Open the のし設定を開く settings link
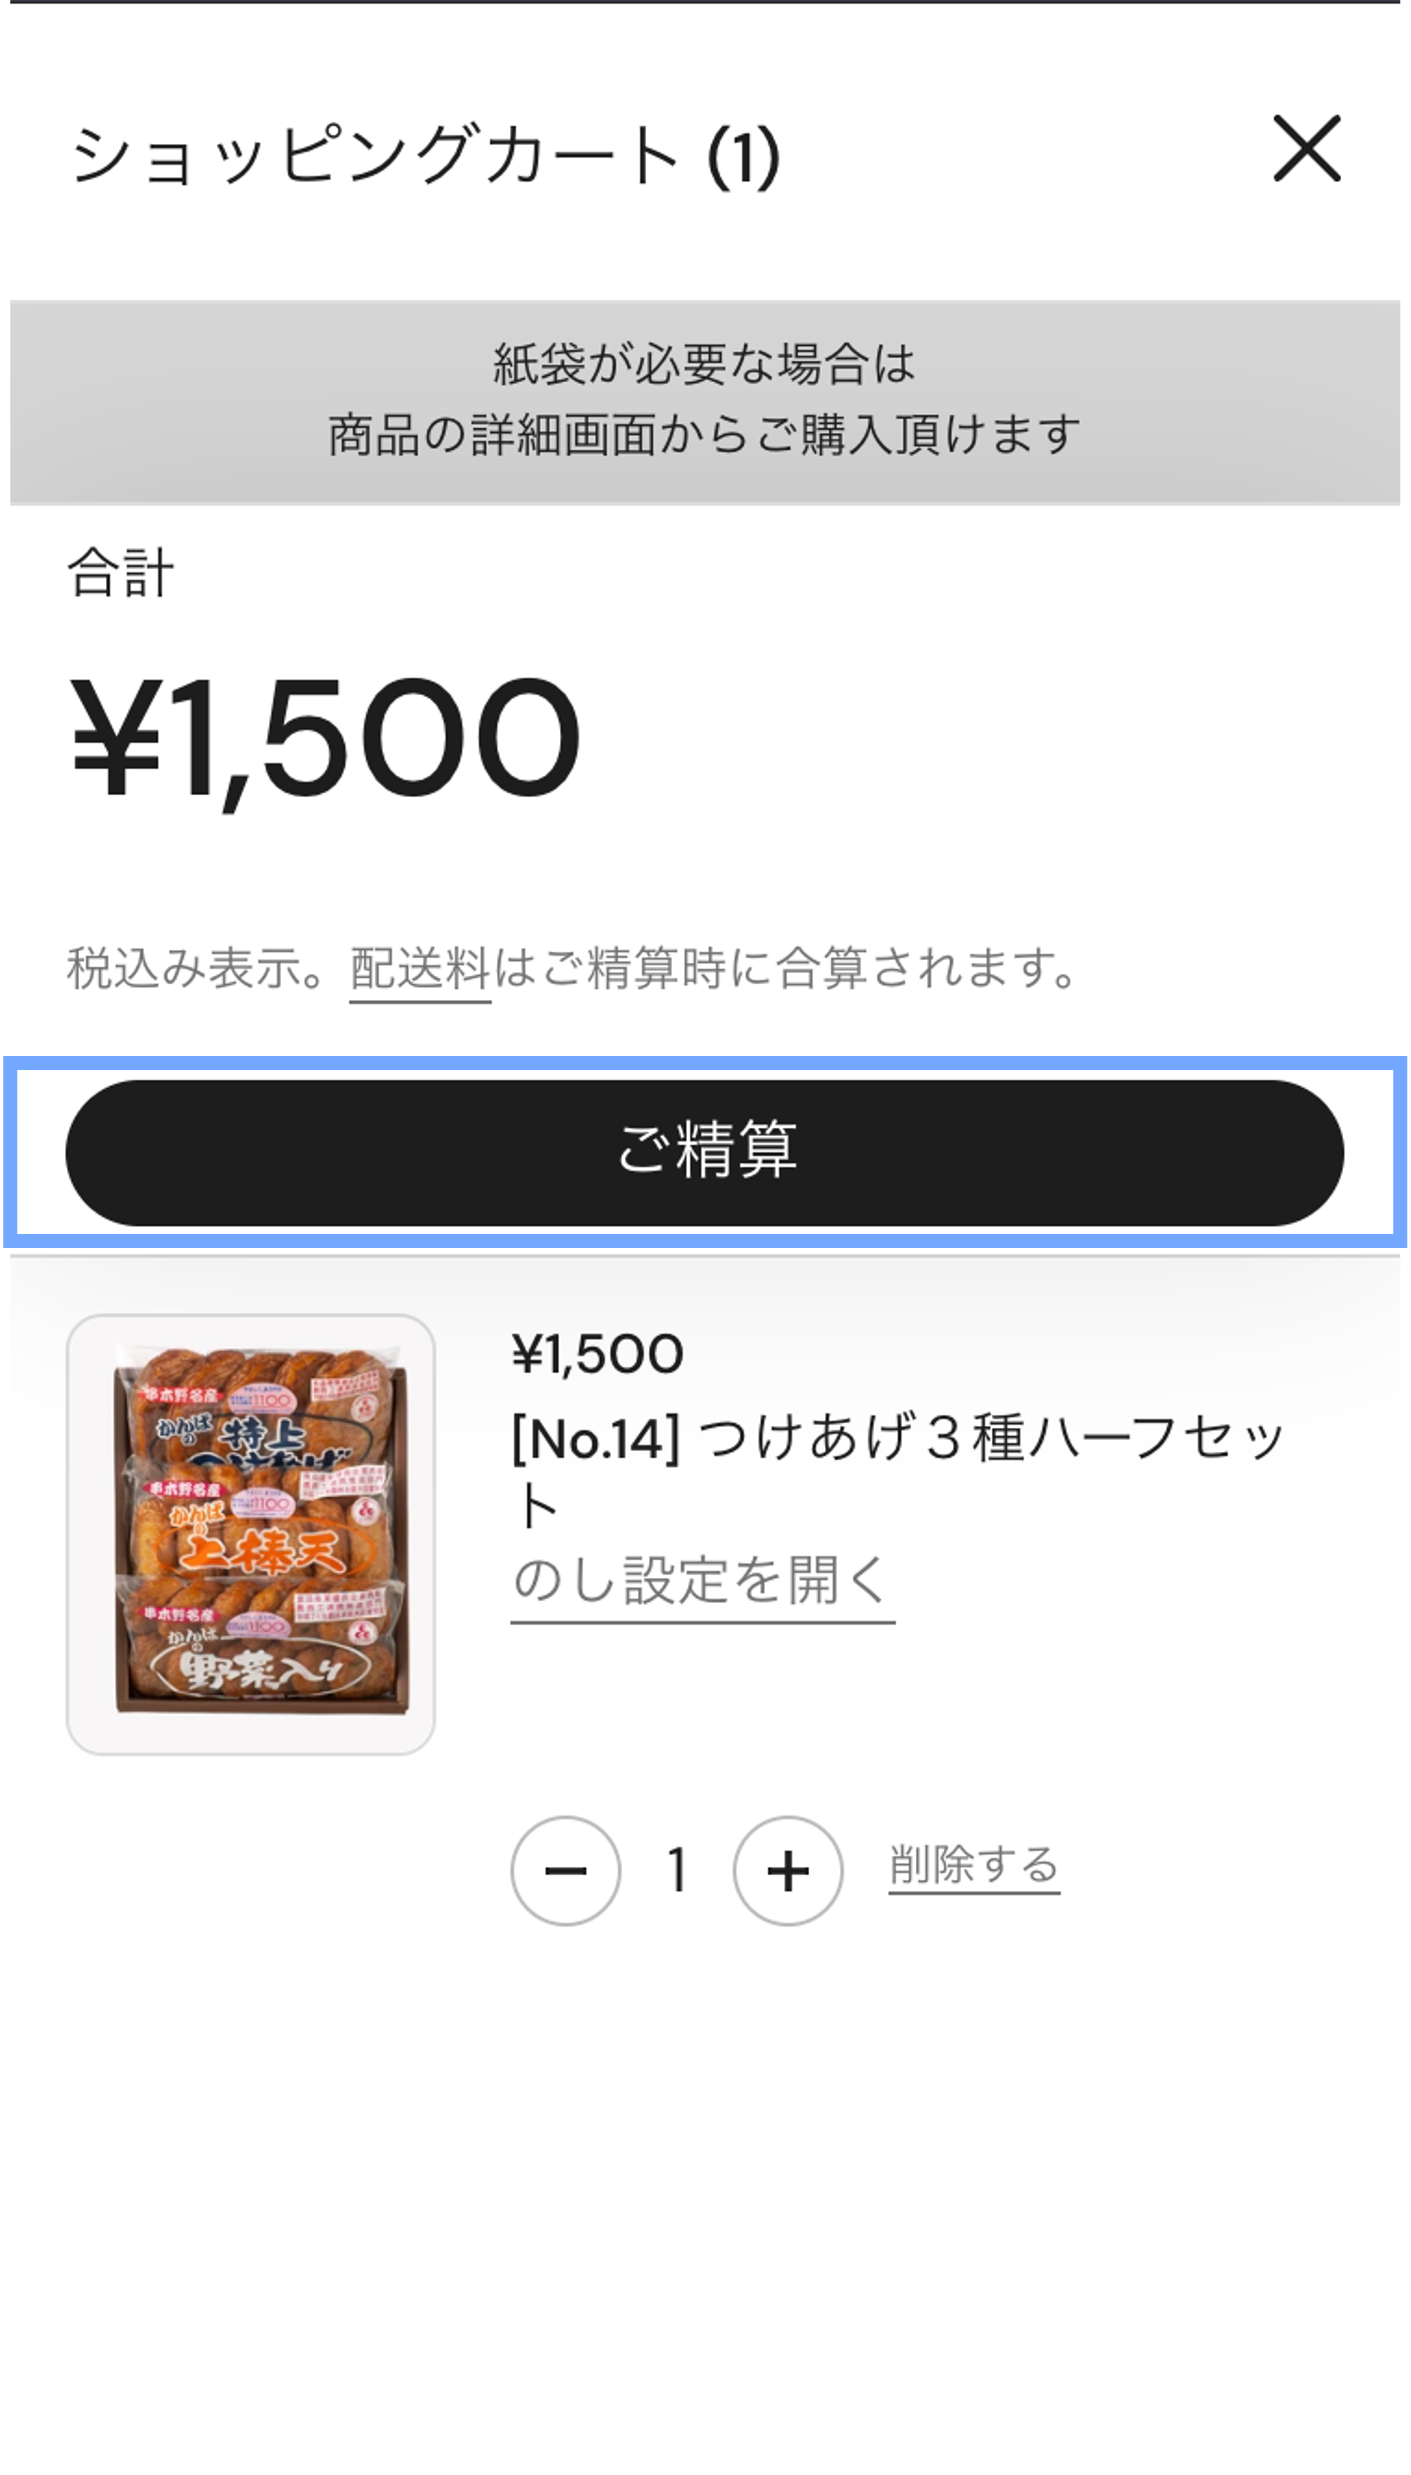The height and width of the screenshot is (2475, 1411). point(702,1581)
